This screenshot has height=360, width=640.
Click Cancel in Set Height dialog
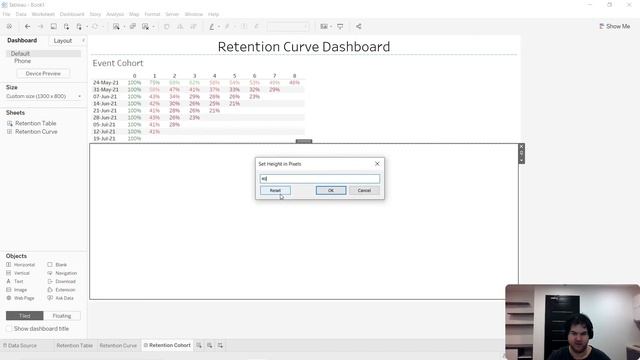tap(364, 191)
